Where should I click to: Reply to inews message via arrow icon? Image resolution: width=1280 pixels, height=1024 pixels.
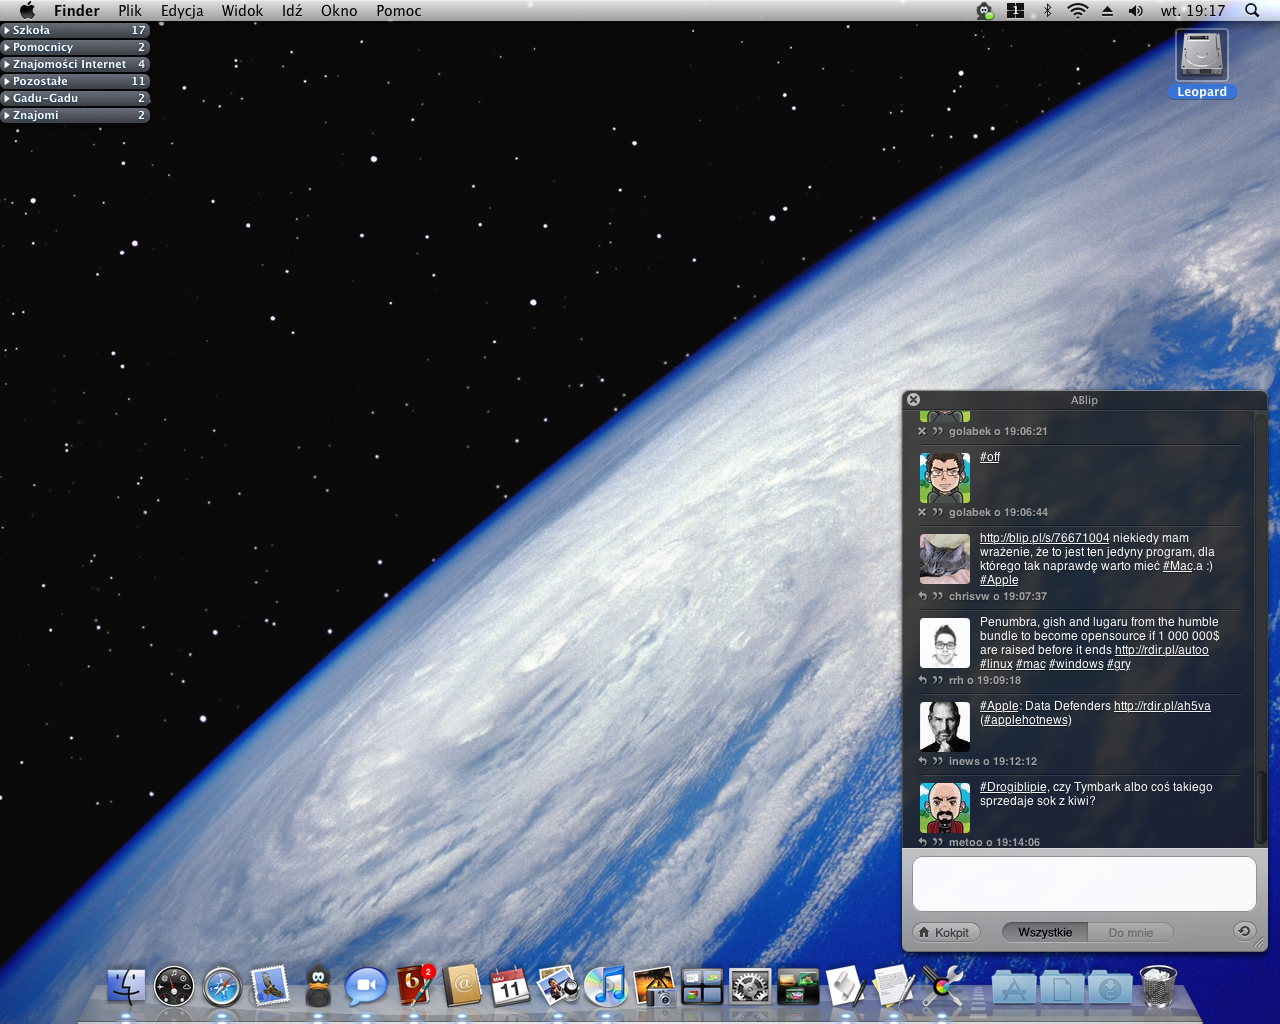[x=922, y=761]
